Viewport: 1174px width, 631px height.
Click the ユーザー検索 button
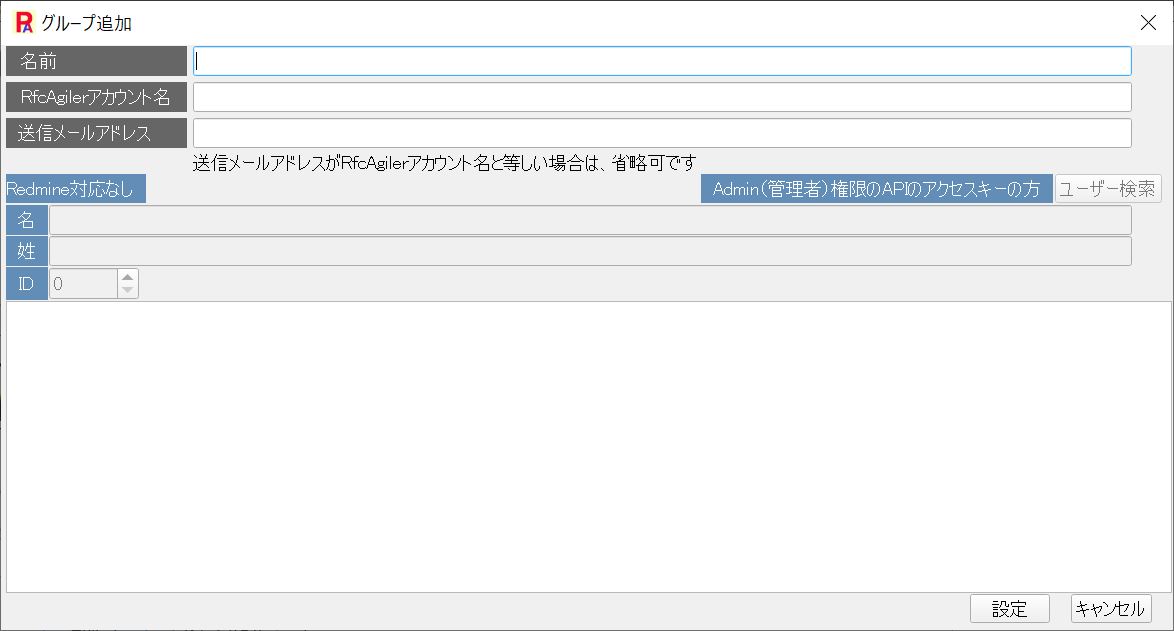pyautogui.click(x=1108, y=189)
